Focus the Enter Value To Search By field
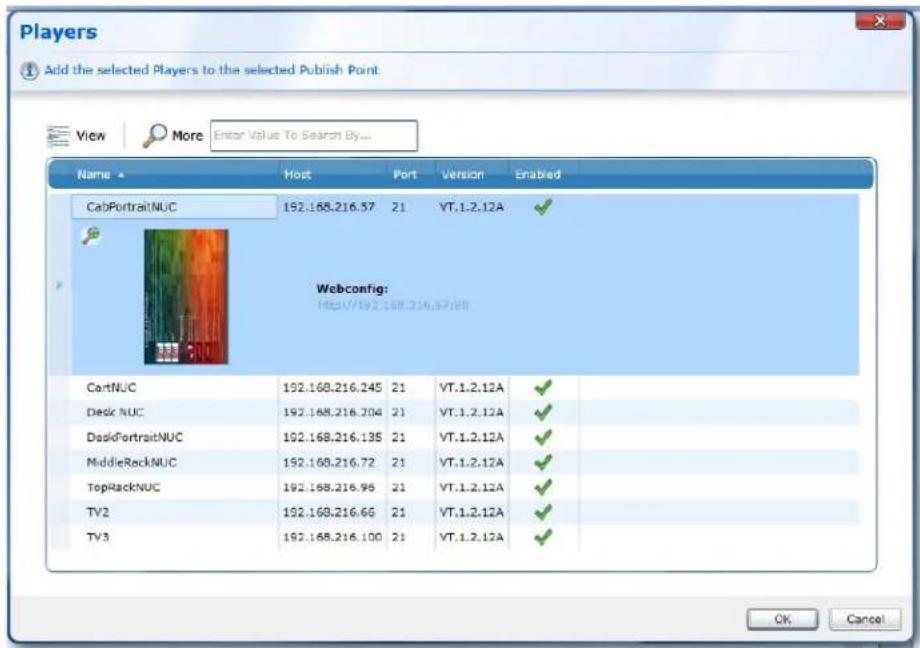This screenshot has width=920, height=648. (314, 136)
